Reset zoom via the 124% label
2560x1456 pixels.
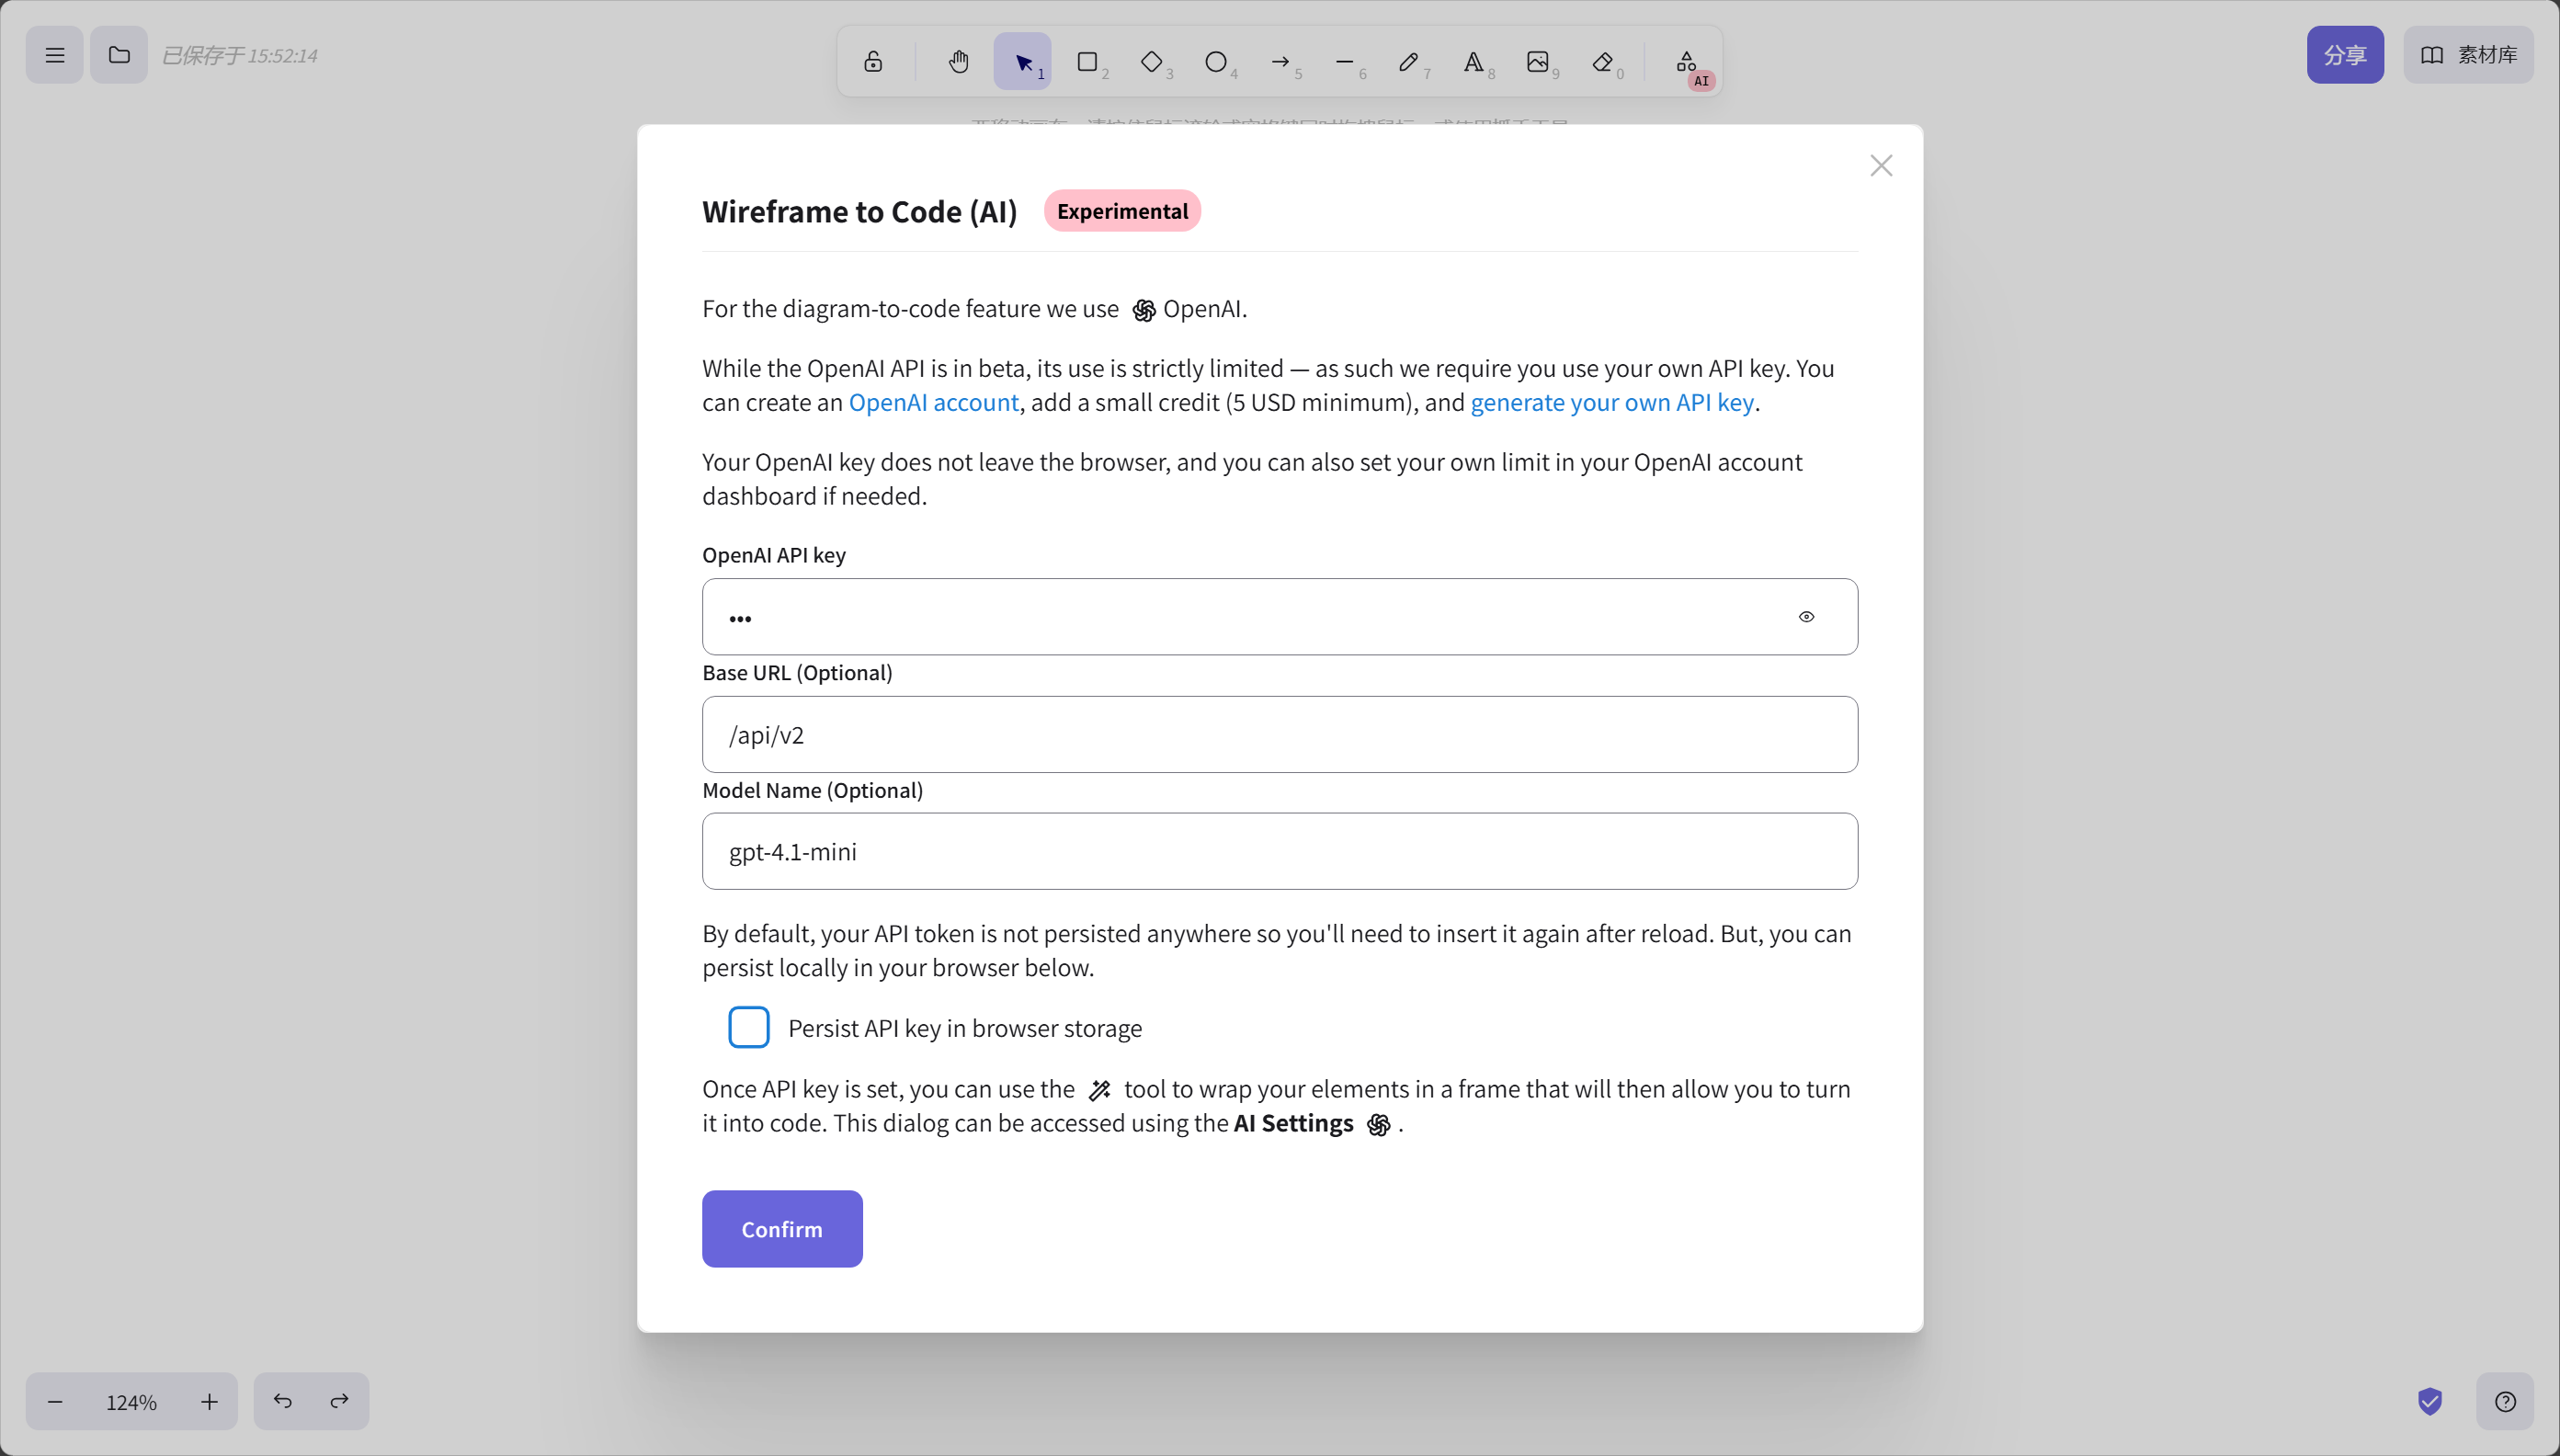(132, 1402)
